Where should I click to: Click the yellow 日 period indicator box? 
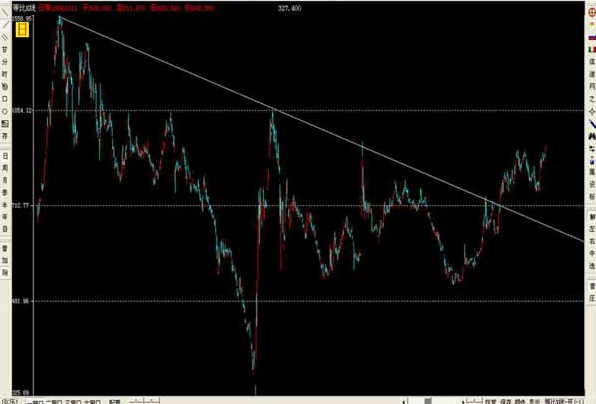point(22,29)
